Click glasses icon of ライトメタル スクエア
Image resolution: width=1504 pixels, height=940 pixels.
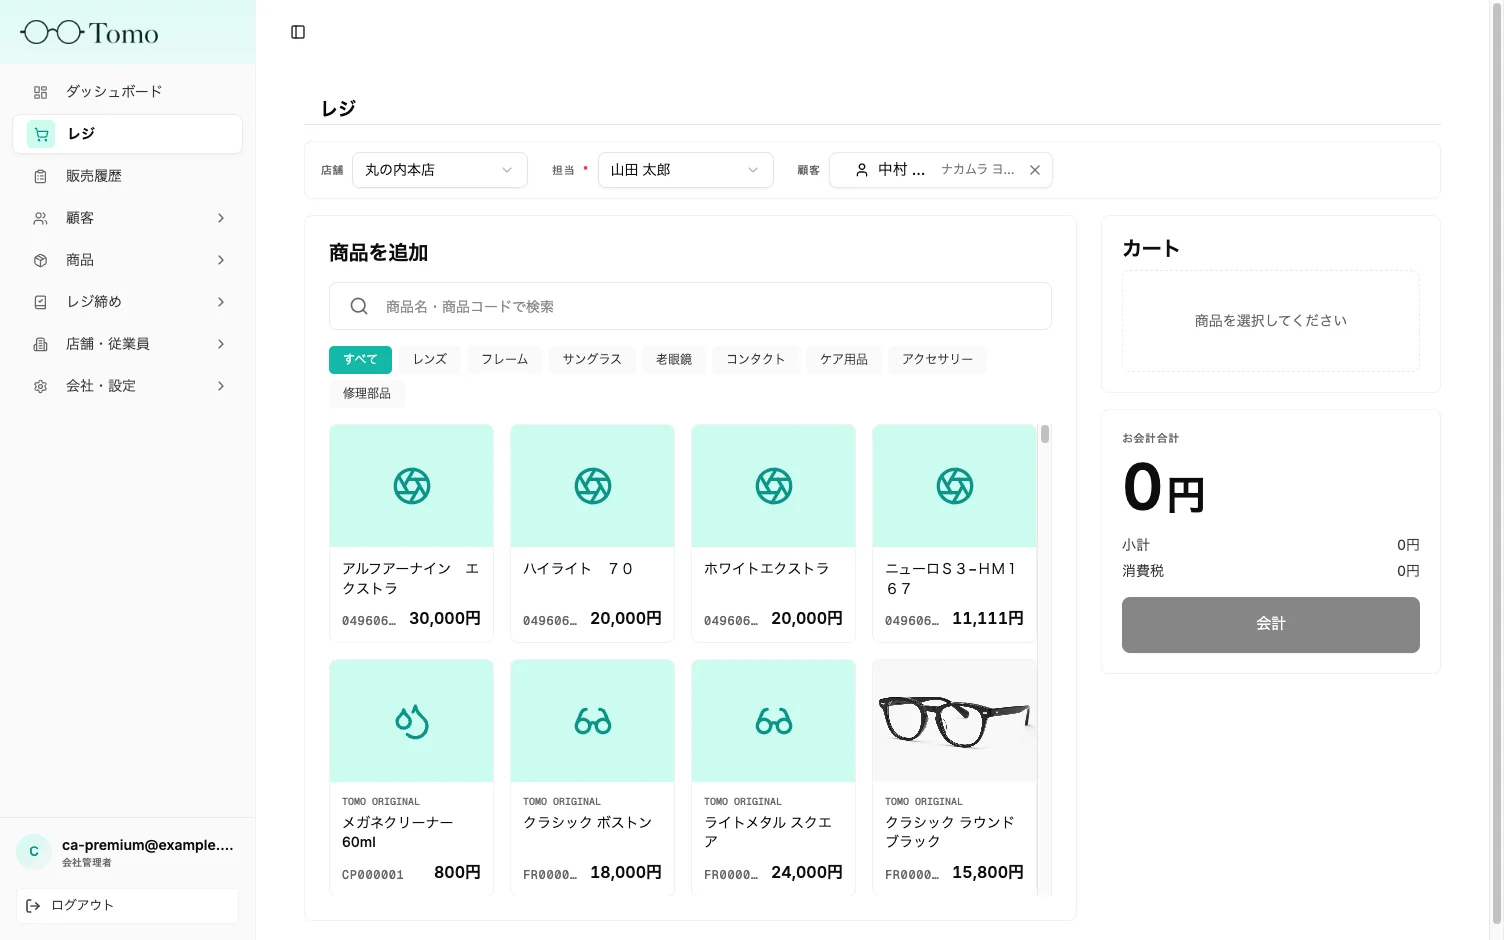coord(774,721)
